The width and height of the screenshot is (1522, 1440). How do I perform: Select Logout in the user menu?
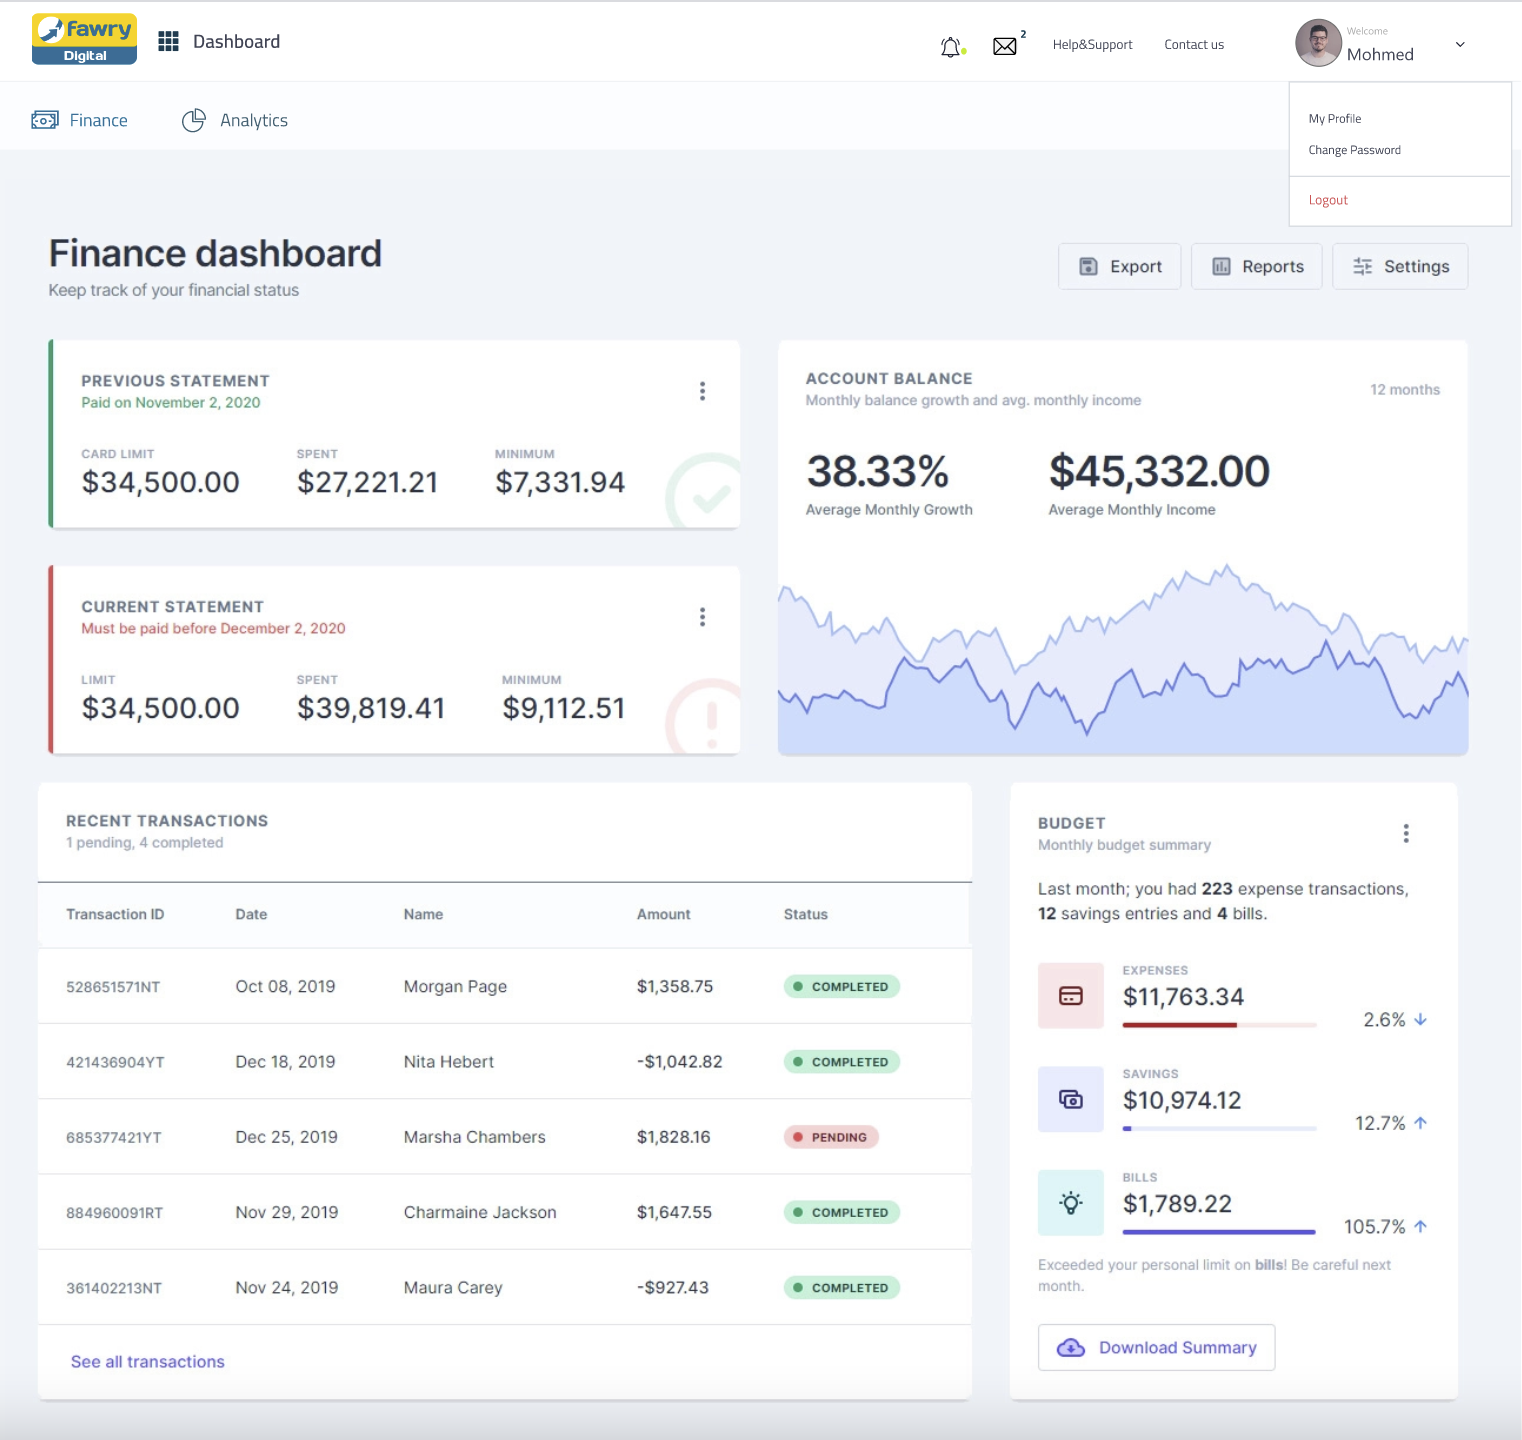click(1328, 200)
